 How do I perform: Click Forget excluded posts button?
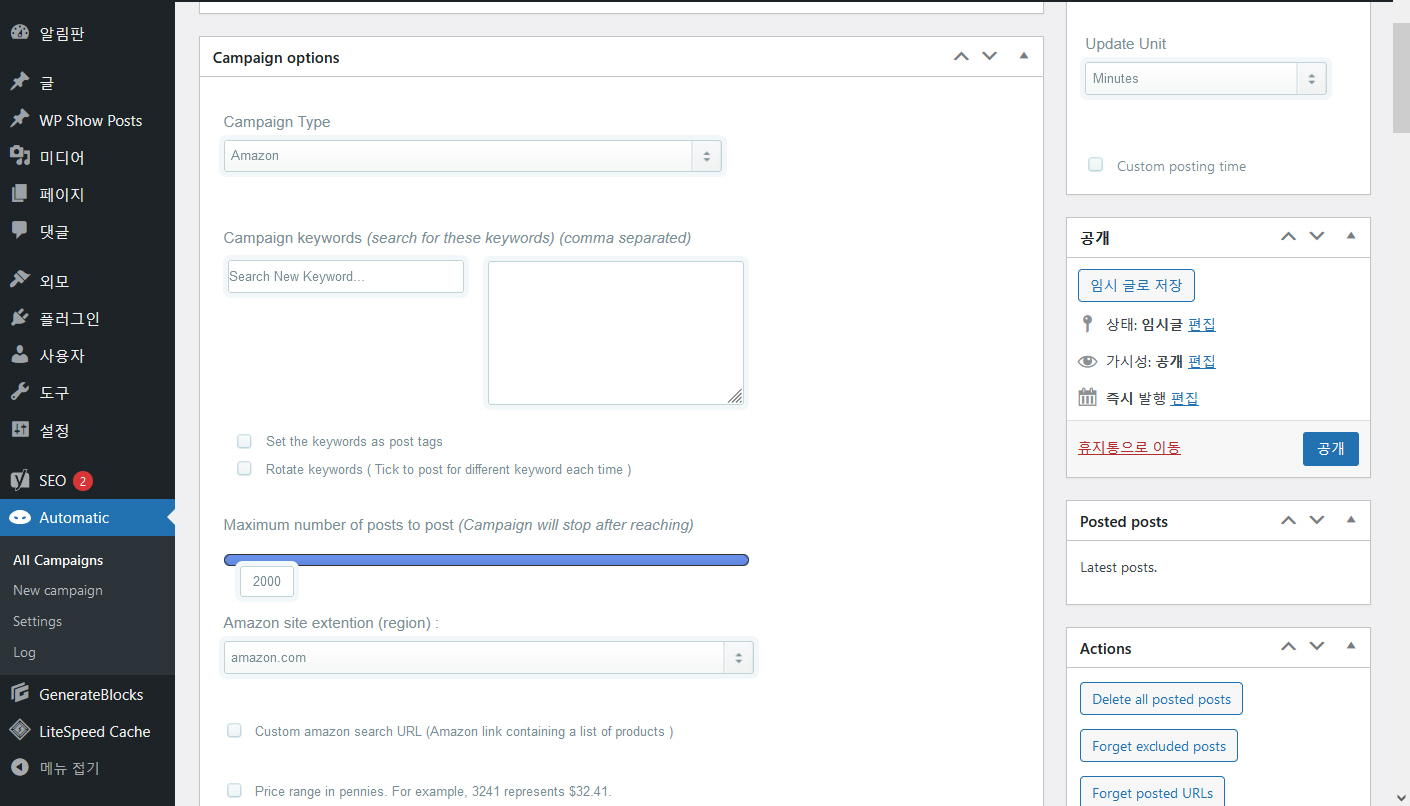coord(1159,746)
